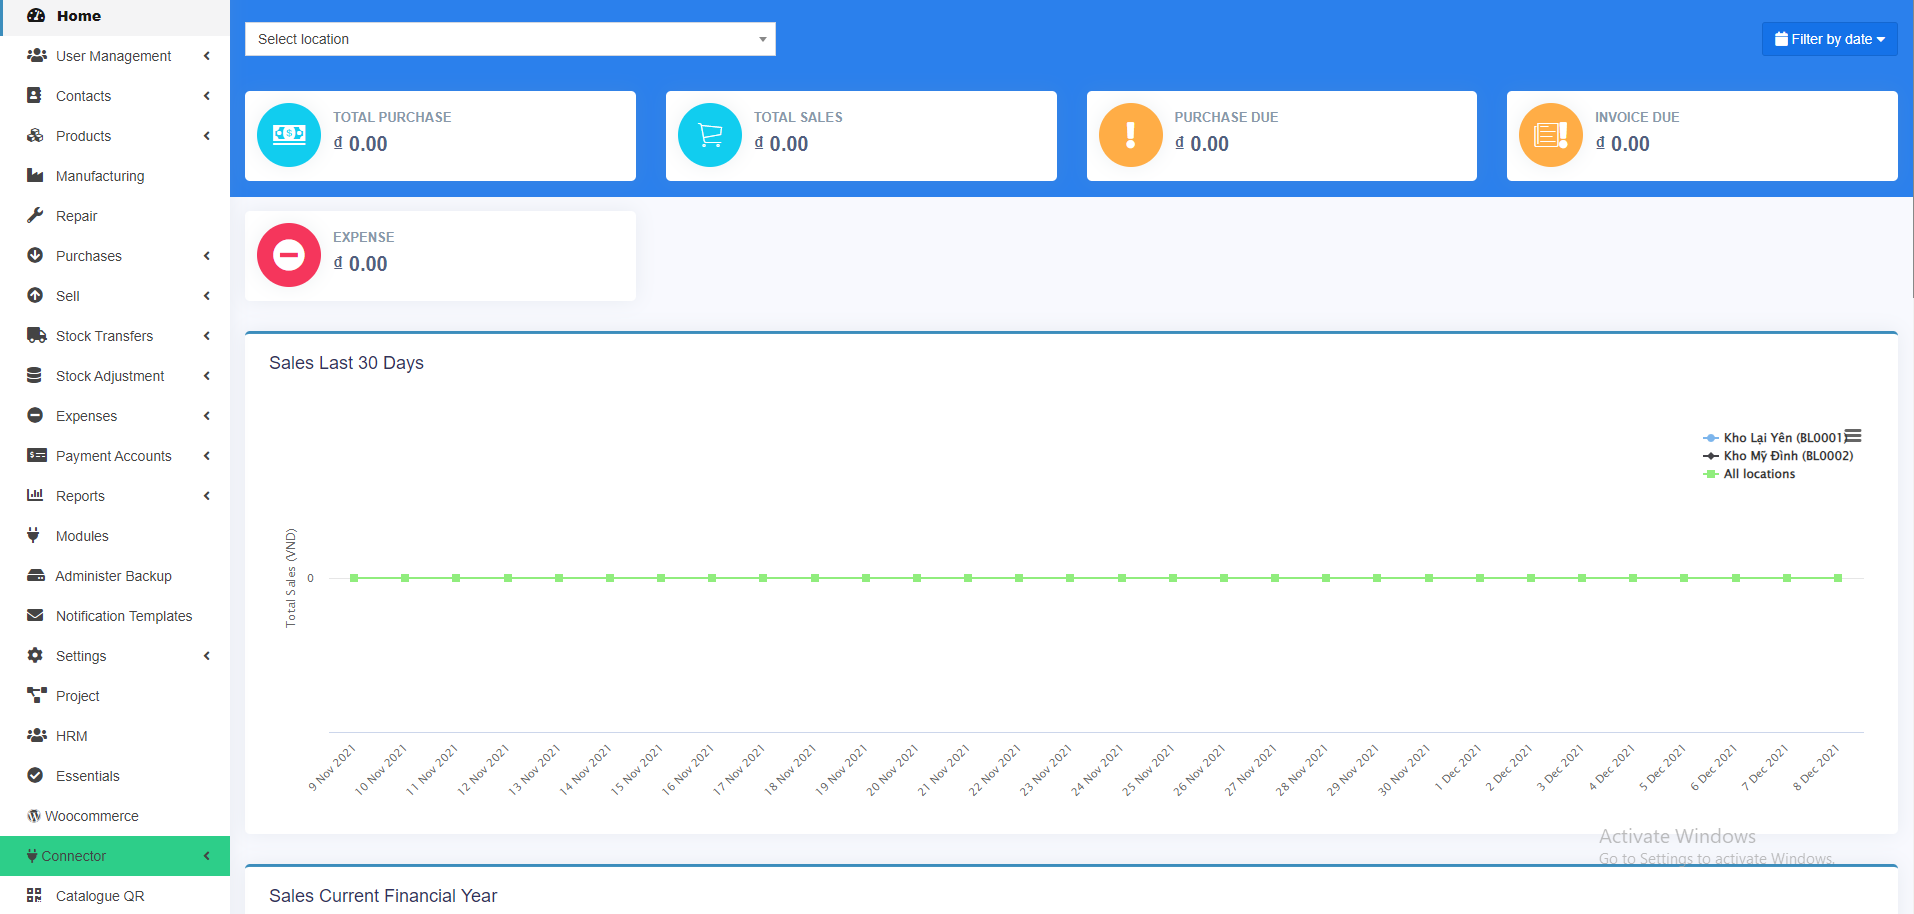Viewport: 1914px width, 914px height.
Task: Click the Repair wrench icon in sidebar
Action: [35, 216]
